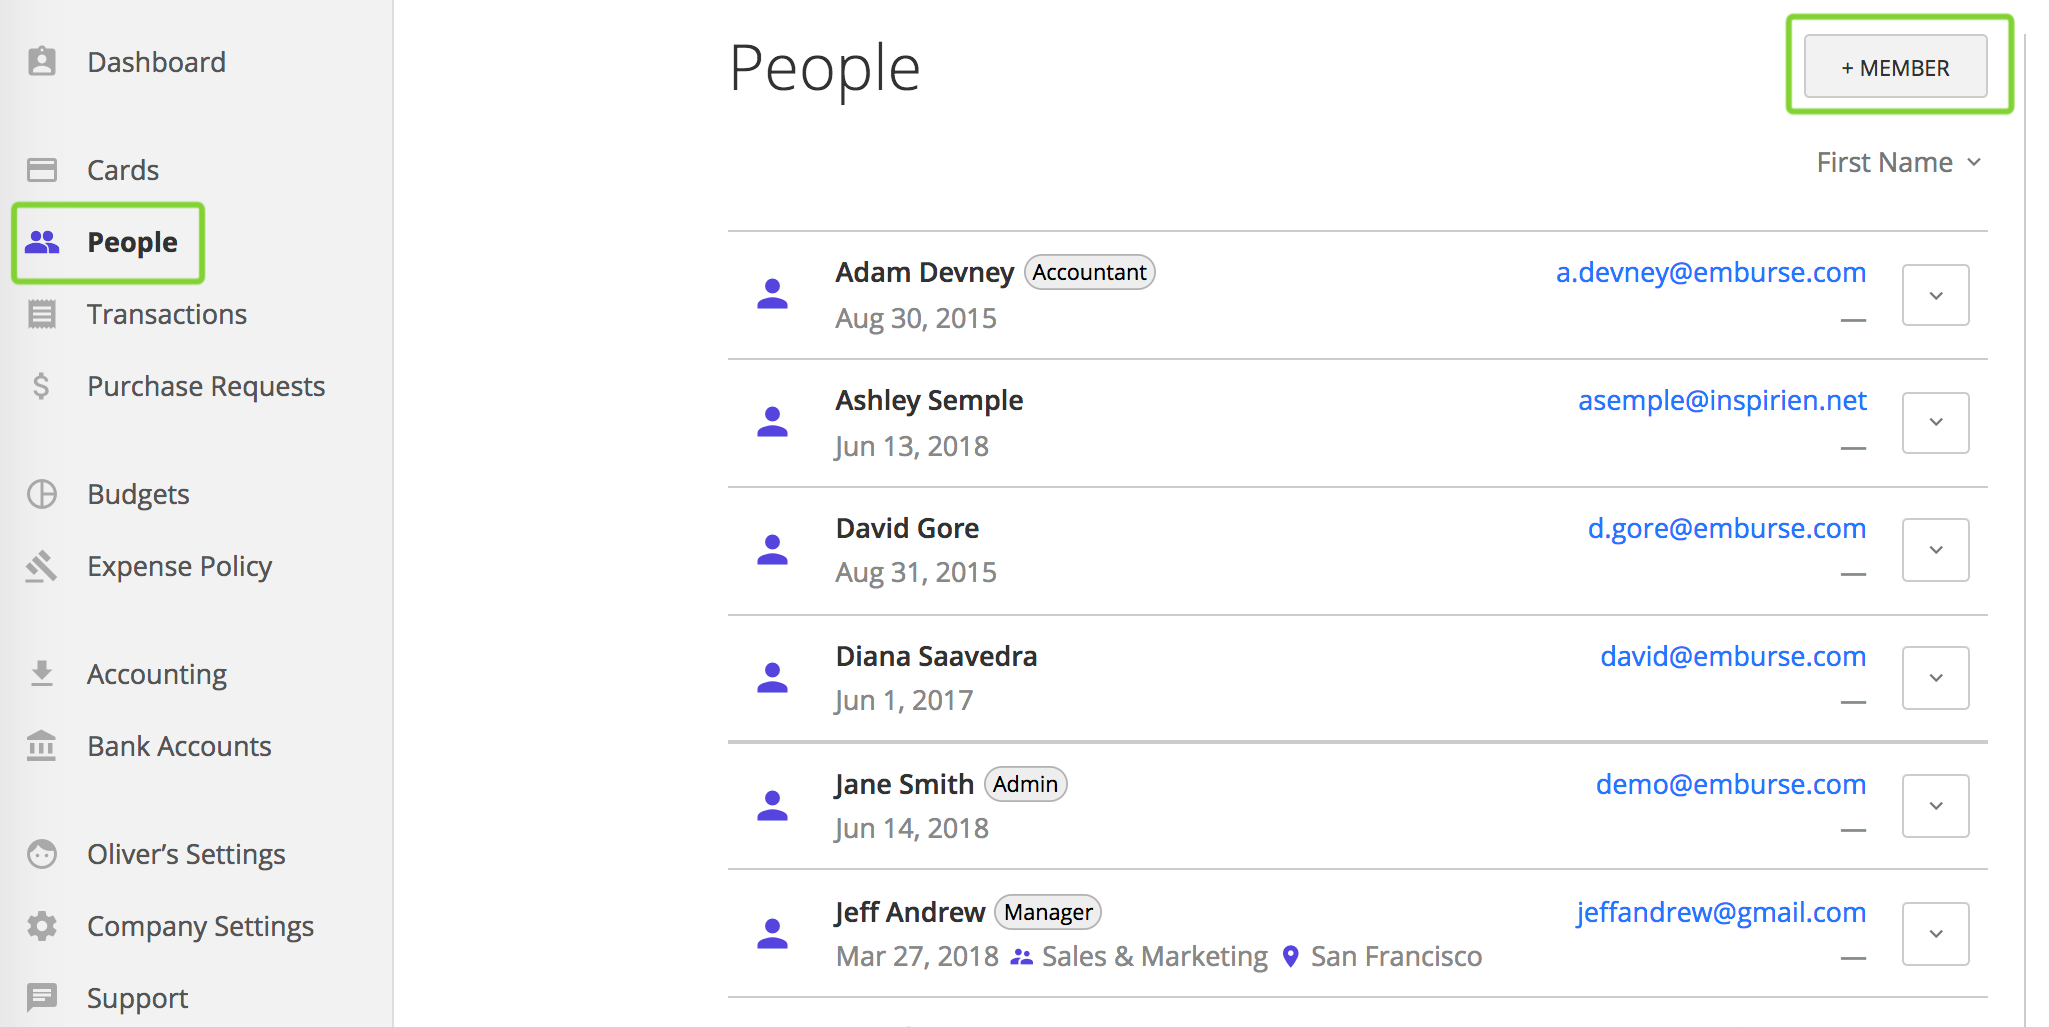
Task: Click the Company Settings gear icon
Action: point(42,926)
